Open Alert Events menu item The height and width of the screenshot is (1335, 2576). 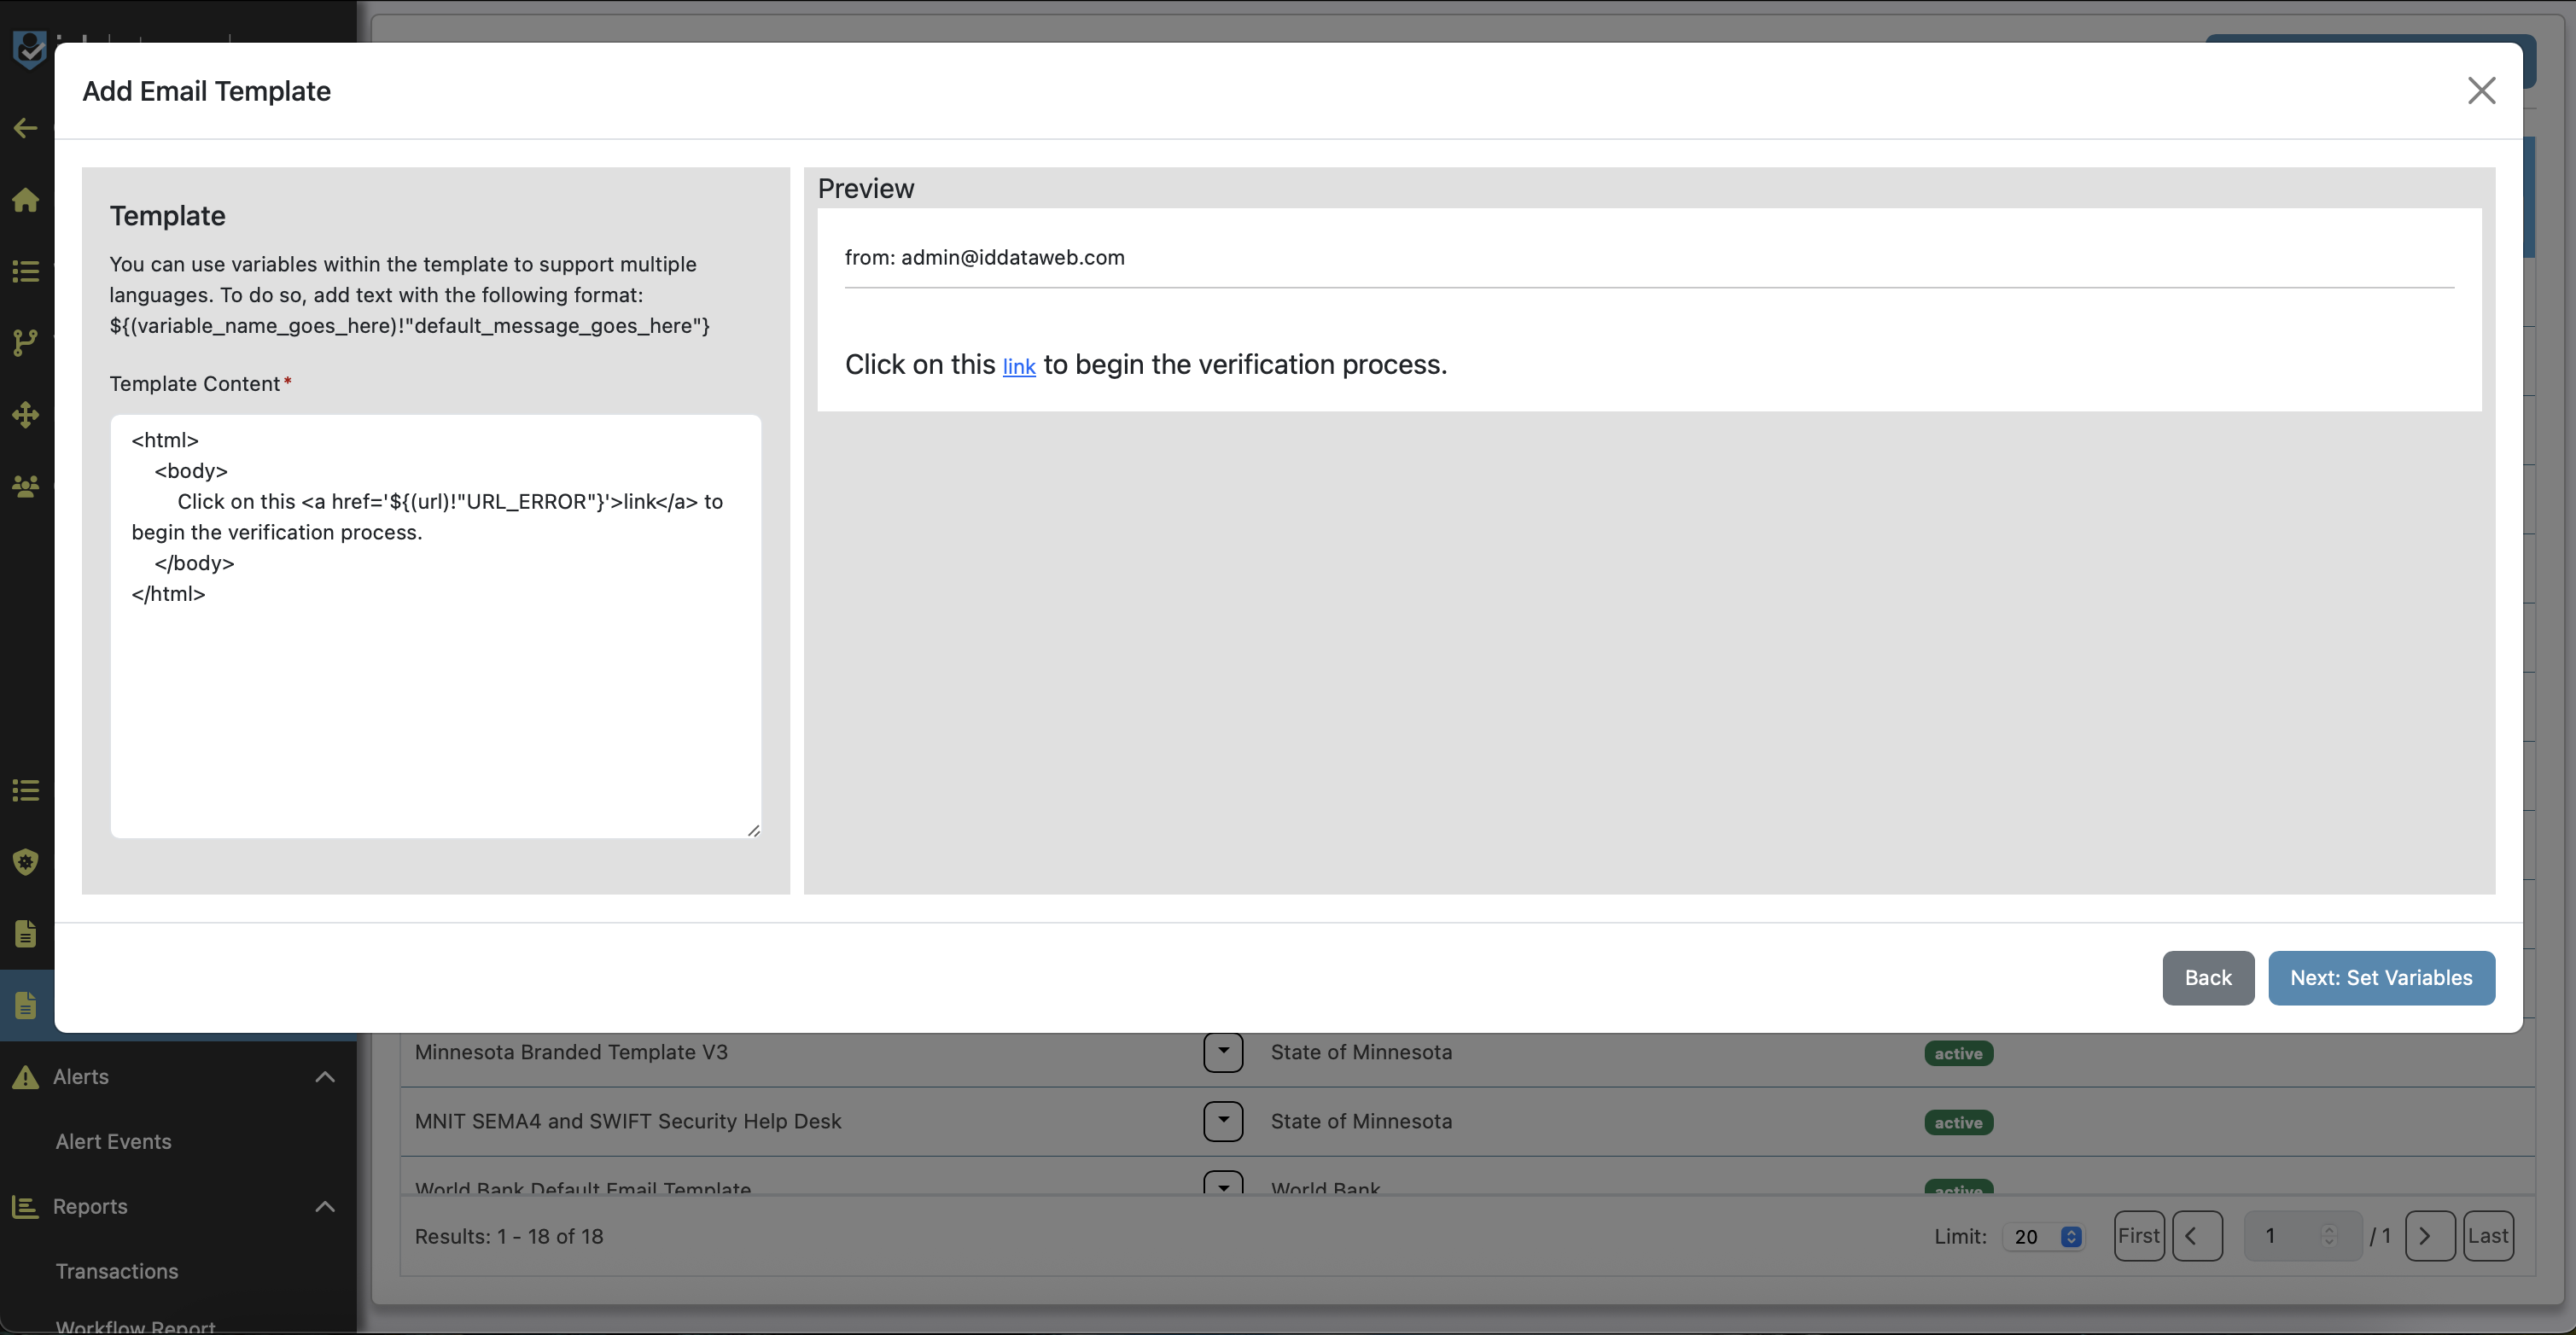click(114, 1142)
